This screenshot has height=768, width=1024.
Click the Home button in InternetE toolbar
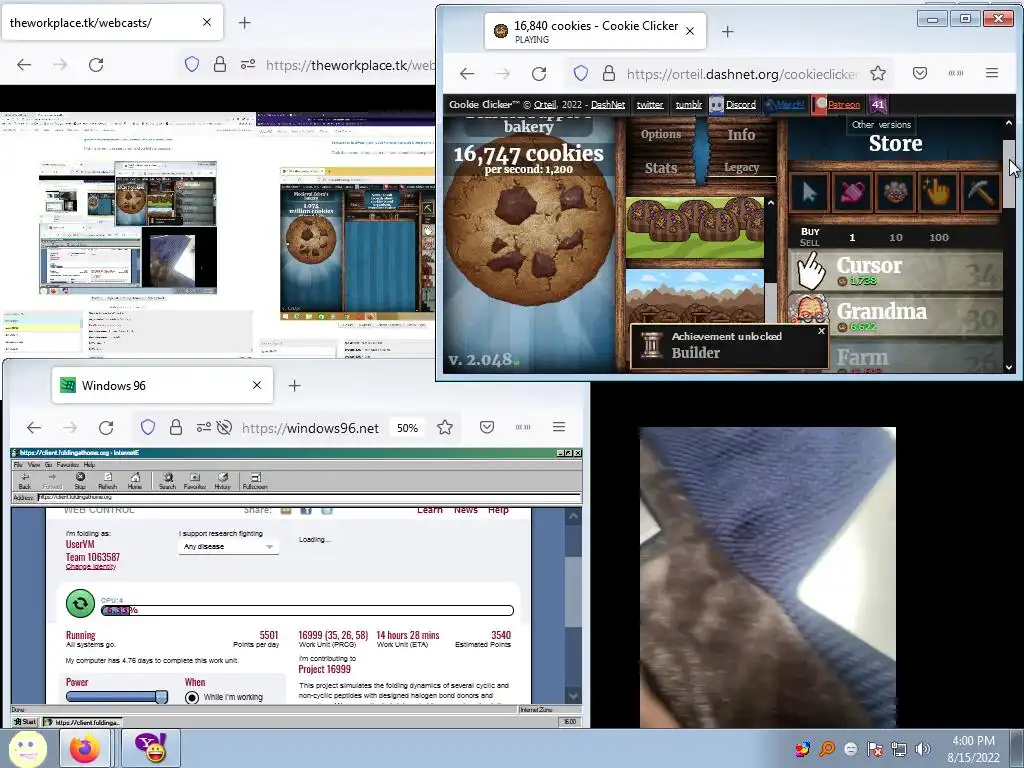[x=135, y=481]
